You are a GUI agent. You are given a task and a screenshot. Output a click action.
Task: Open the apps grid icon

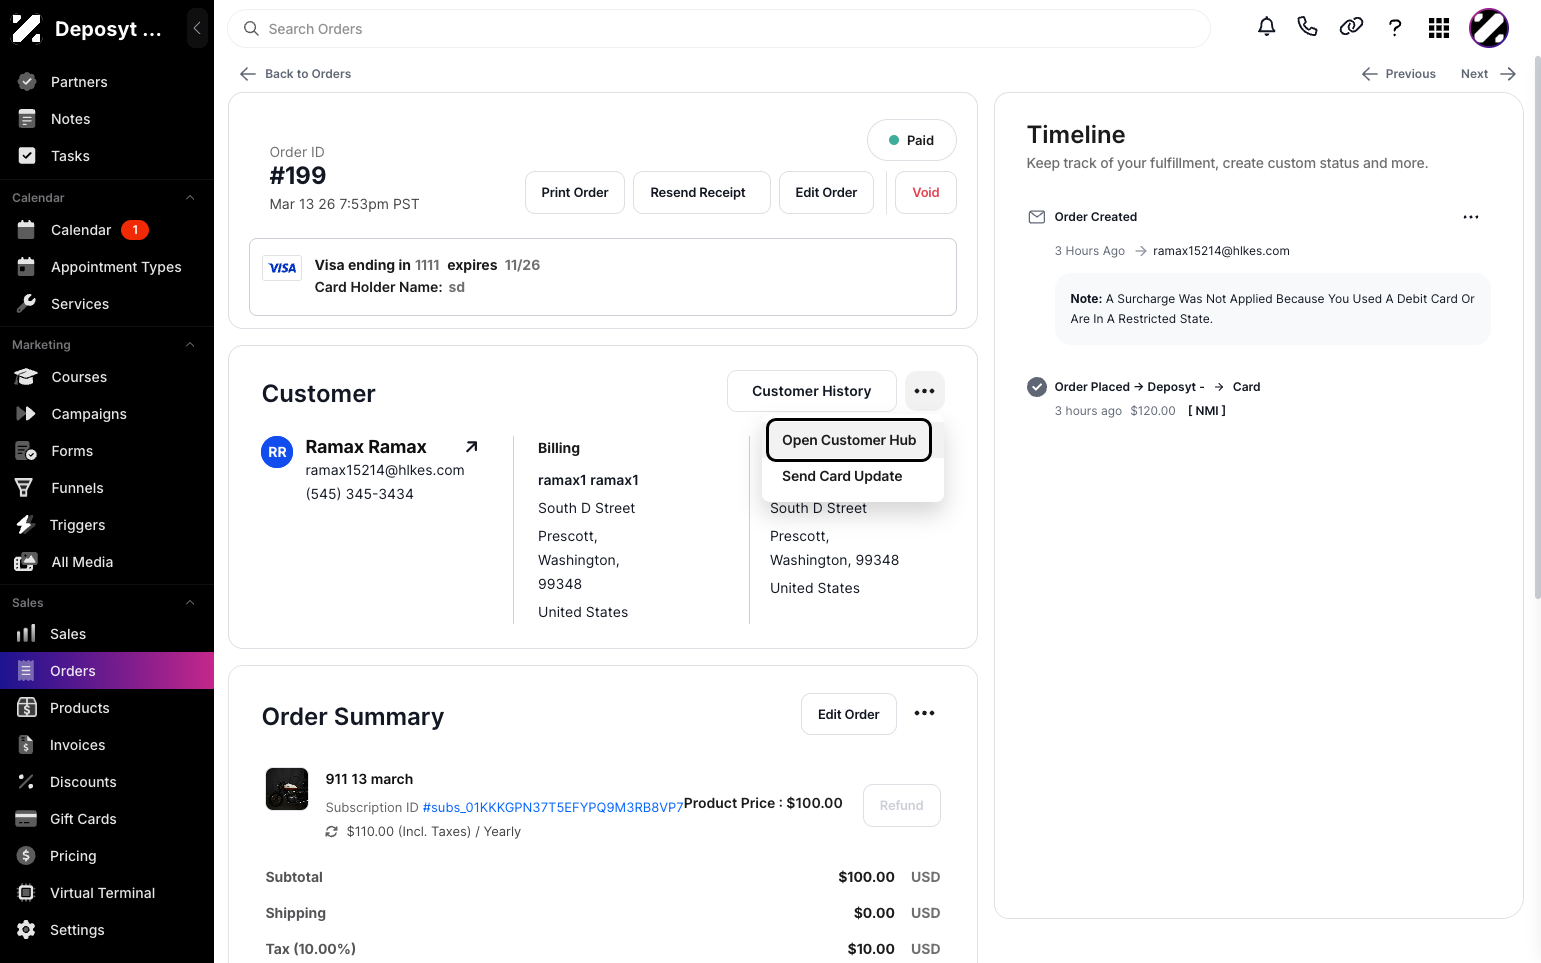[x=1439, y=28]
